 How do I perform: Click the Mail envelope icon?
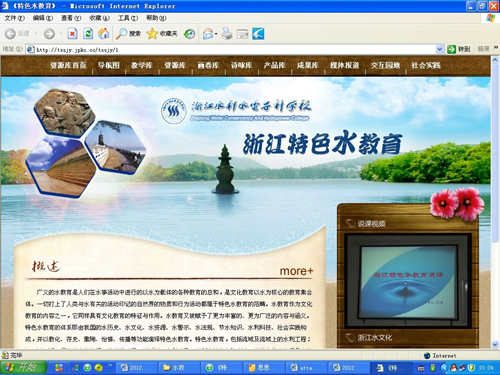[x=208, y=34]
